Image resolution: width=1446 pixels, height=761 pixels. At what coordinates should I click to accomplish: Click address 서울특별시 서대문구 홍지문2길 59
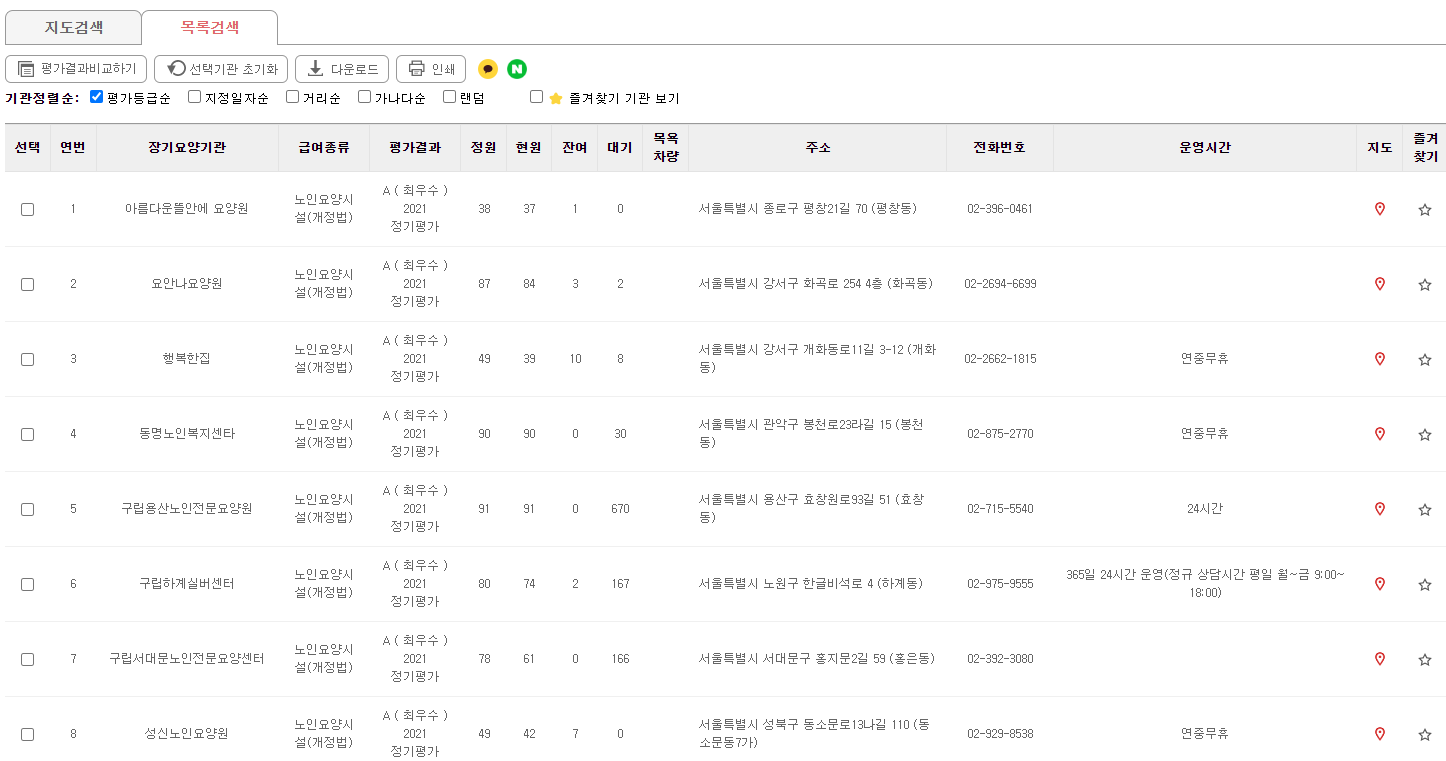tap(817, 659)
